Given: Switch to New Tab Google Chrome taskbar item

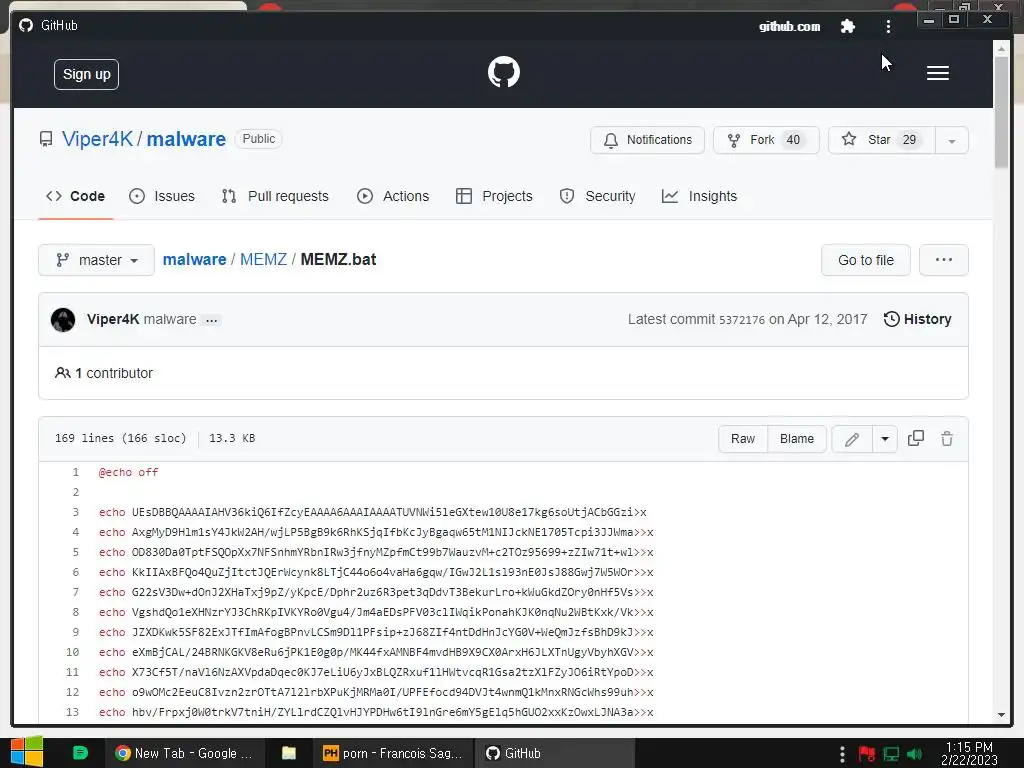Looking at the screenshot, I should click(x=185, y=753).
